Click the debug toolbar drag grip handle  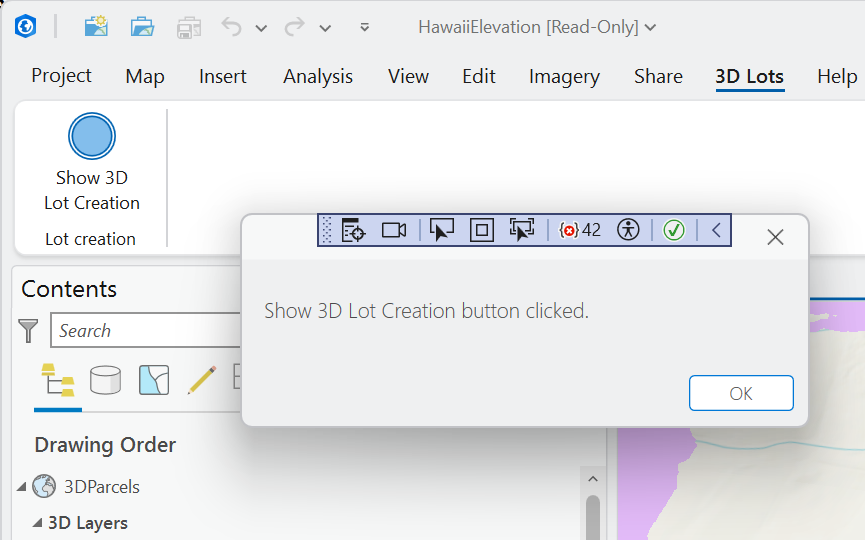[327, 230]
